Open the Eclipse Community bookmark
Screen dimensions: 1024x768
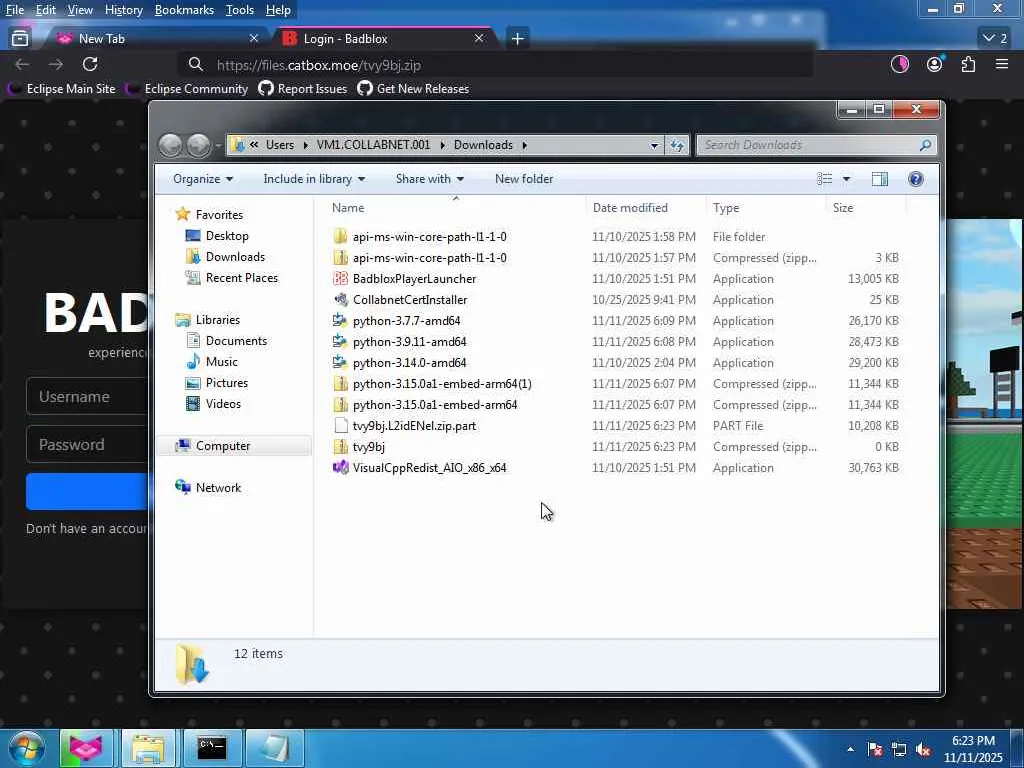(187, 89)
